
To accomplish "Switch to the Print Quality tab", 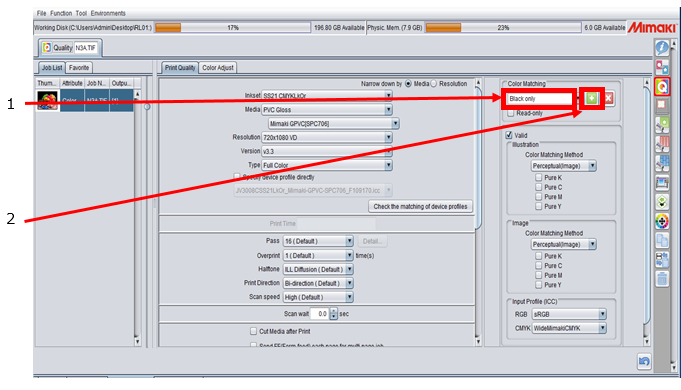I will 180,67.
